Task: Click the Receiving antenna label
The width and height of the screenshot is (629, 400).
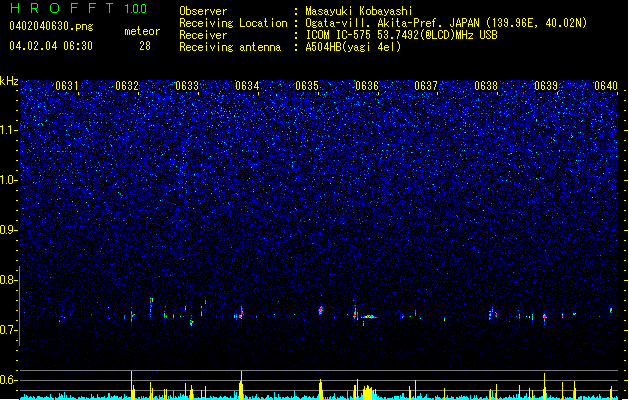Action: (230, 47)
